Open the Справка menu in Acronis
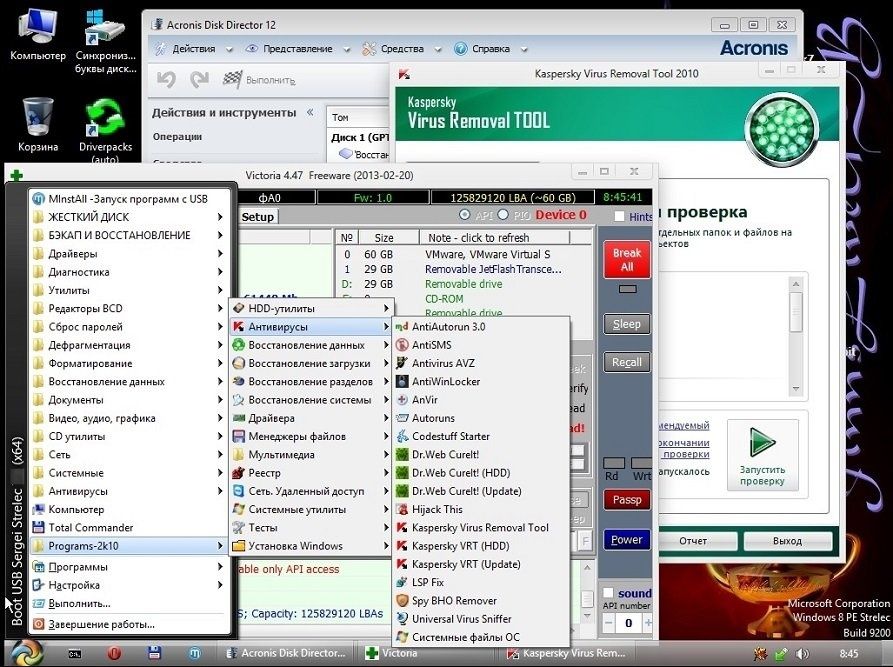Viewport: 893px width, 667px height. (490, 49)
